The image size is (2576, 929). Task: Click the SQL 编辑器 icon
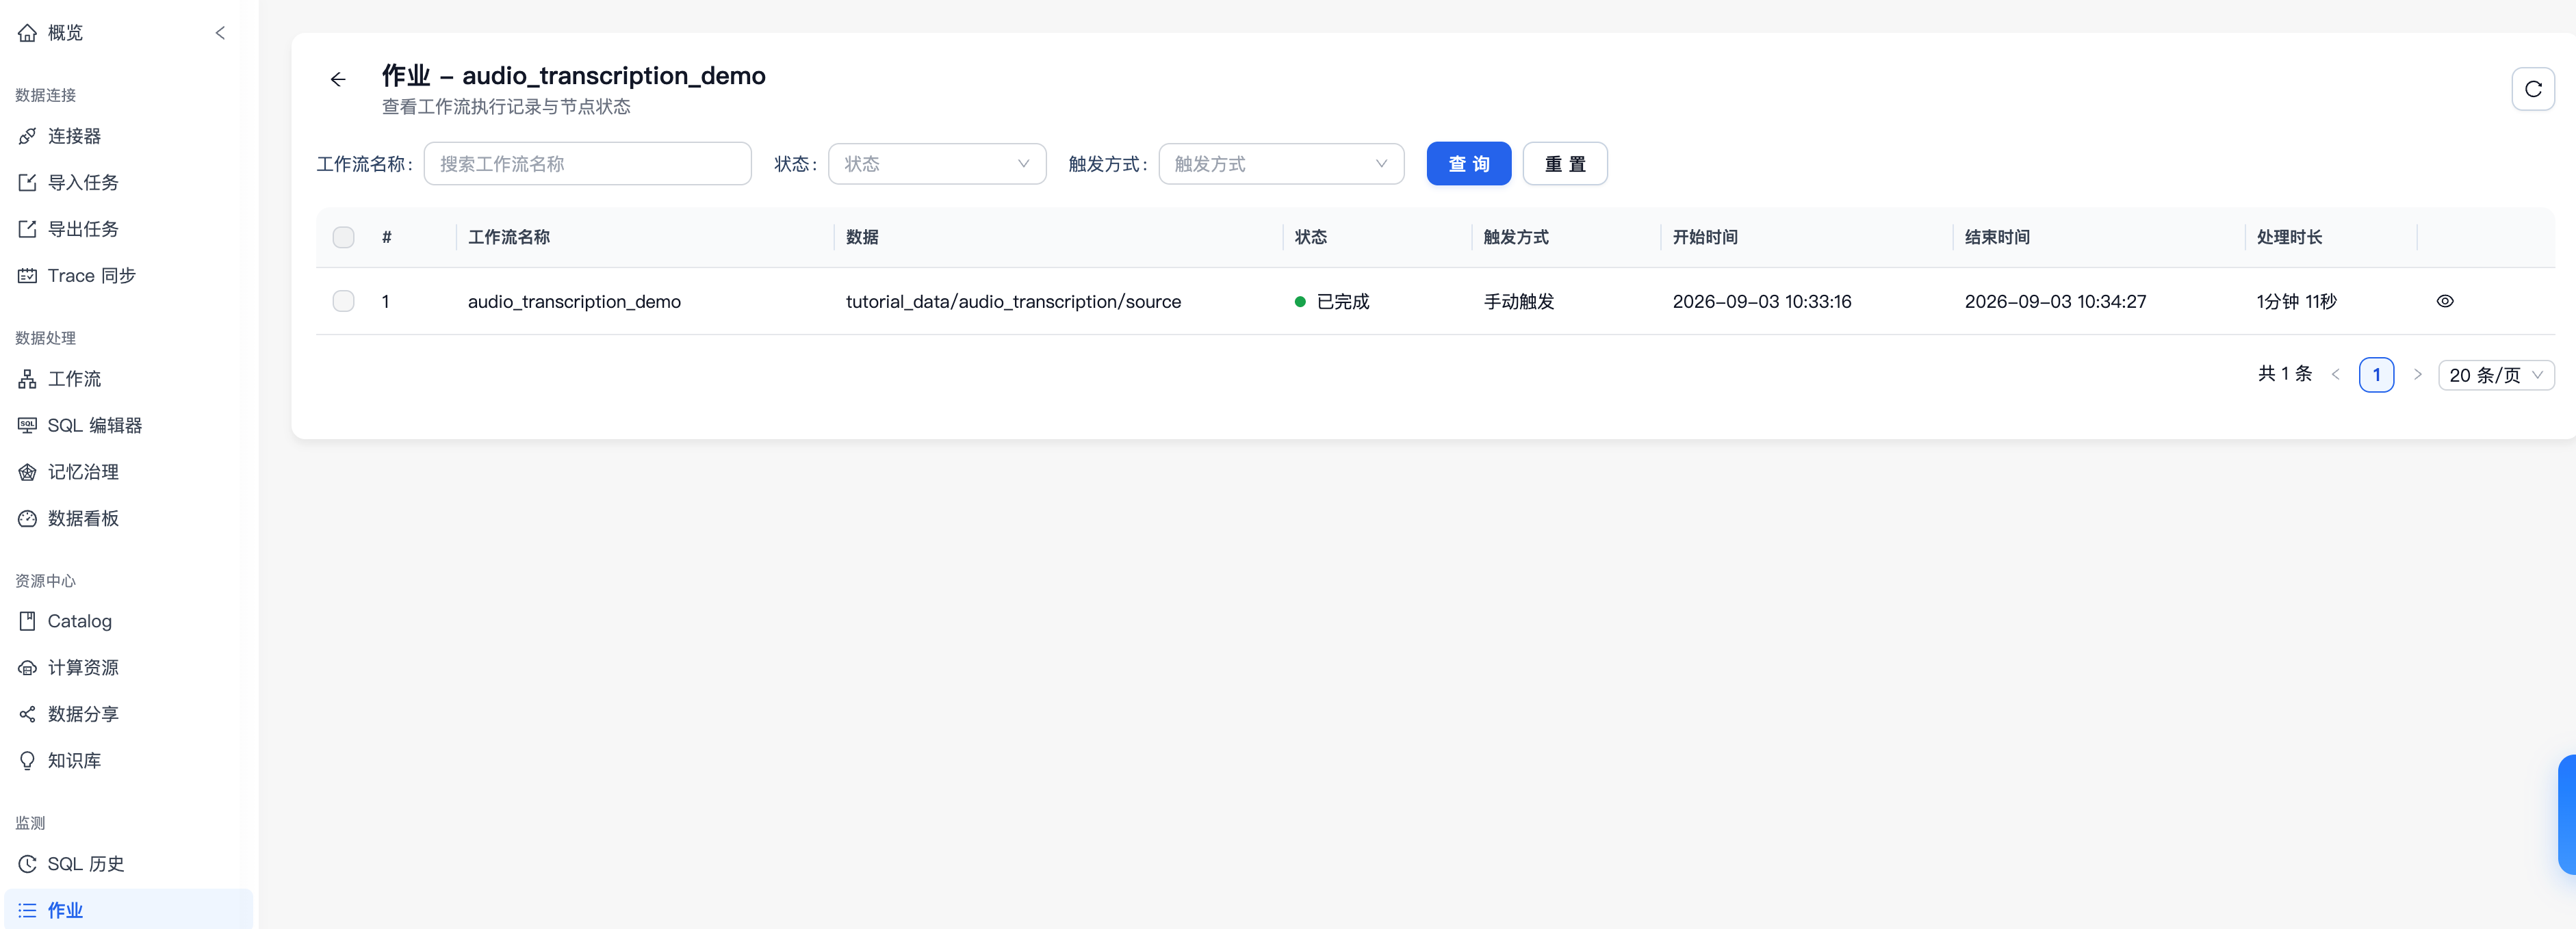(x=27, y=425)
